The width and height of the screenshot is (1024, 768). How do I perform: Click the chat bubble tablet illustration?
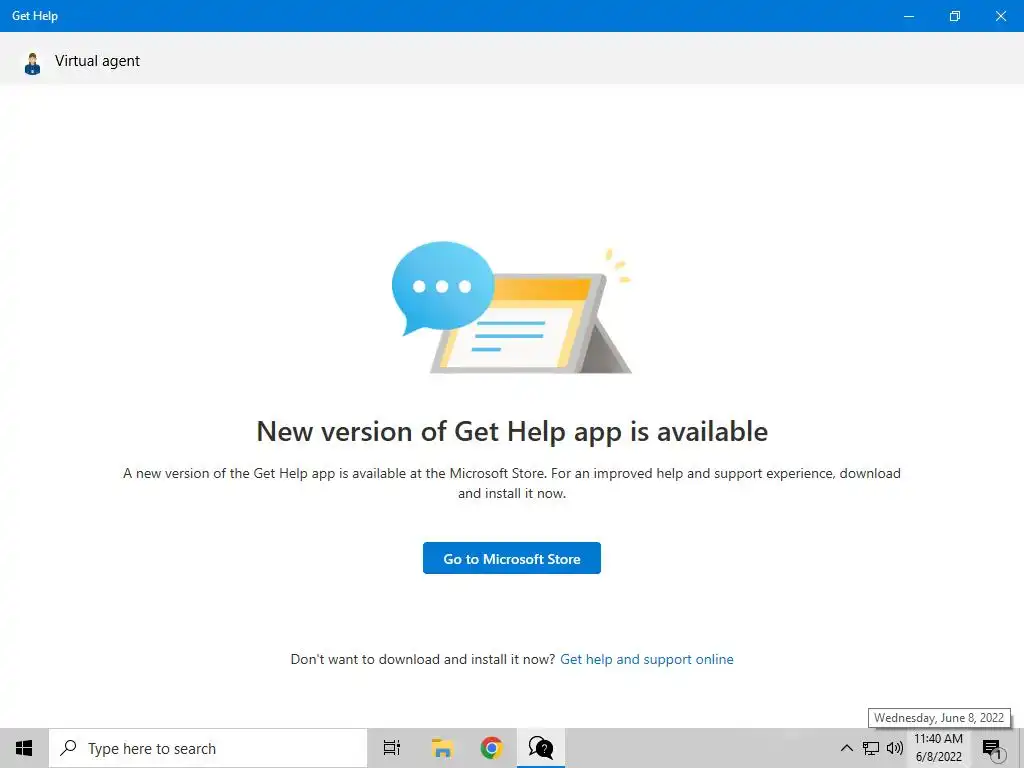[x=511, y=308]
